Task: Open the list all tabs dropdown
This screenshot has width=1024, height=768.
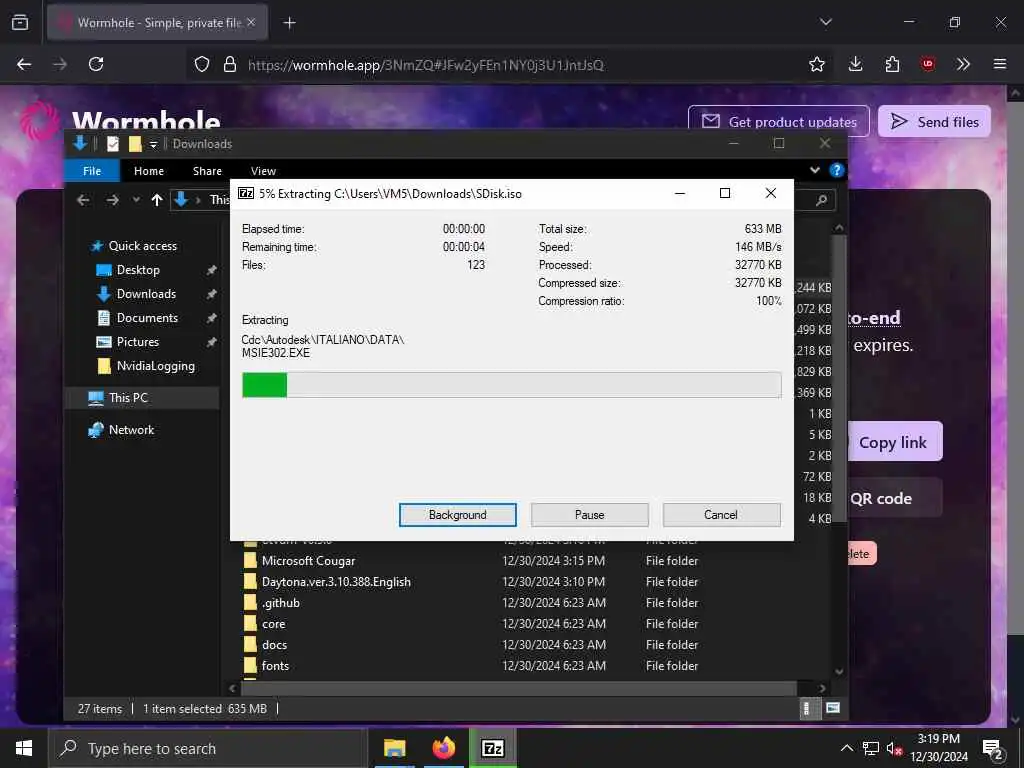Action: [825, 22]
